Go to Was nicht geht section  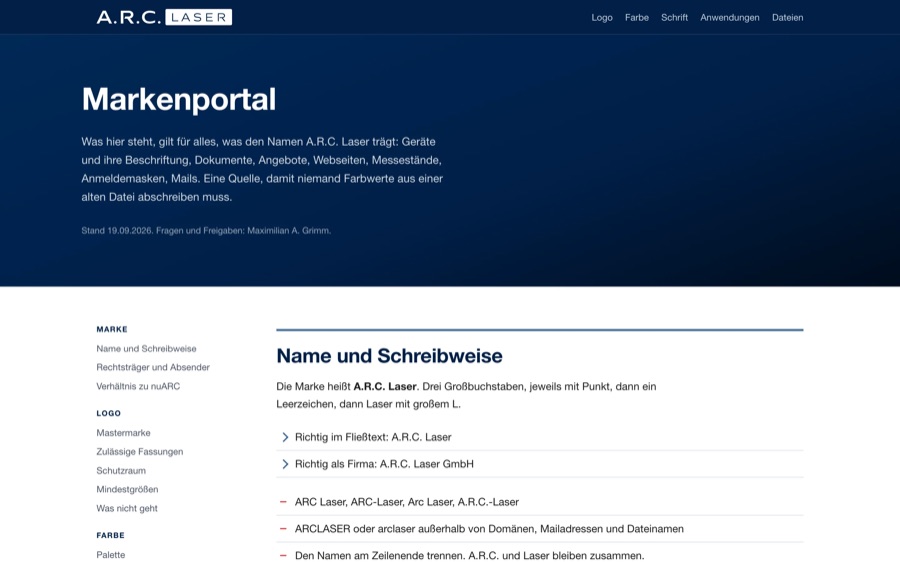[x=127, y=509]
